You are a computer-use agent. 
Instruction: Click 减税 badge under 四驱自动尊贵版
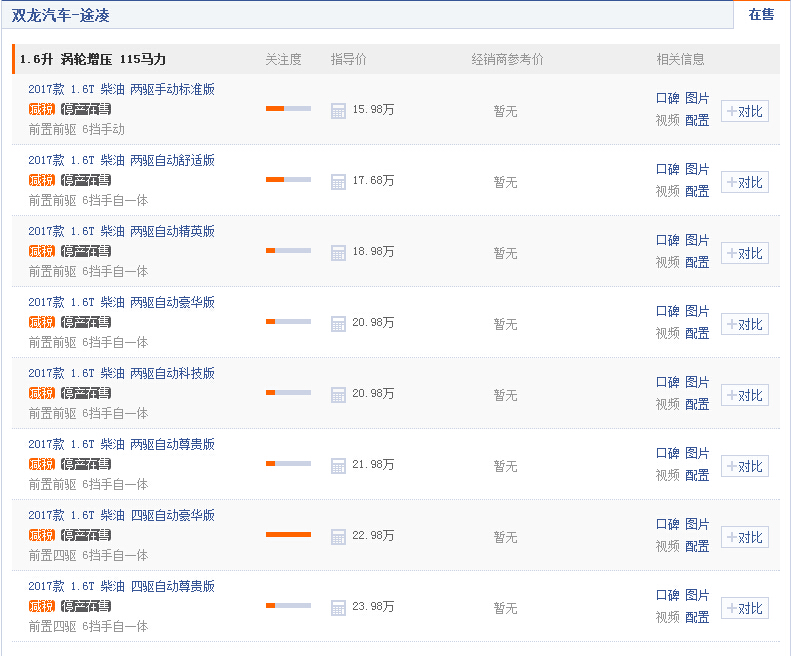42,606
